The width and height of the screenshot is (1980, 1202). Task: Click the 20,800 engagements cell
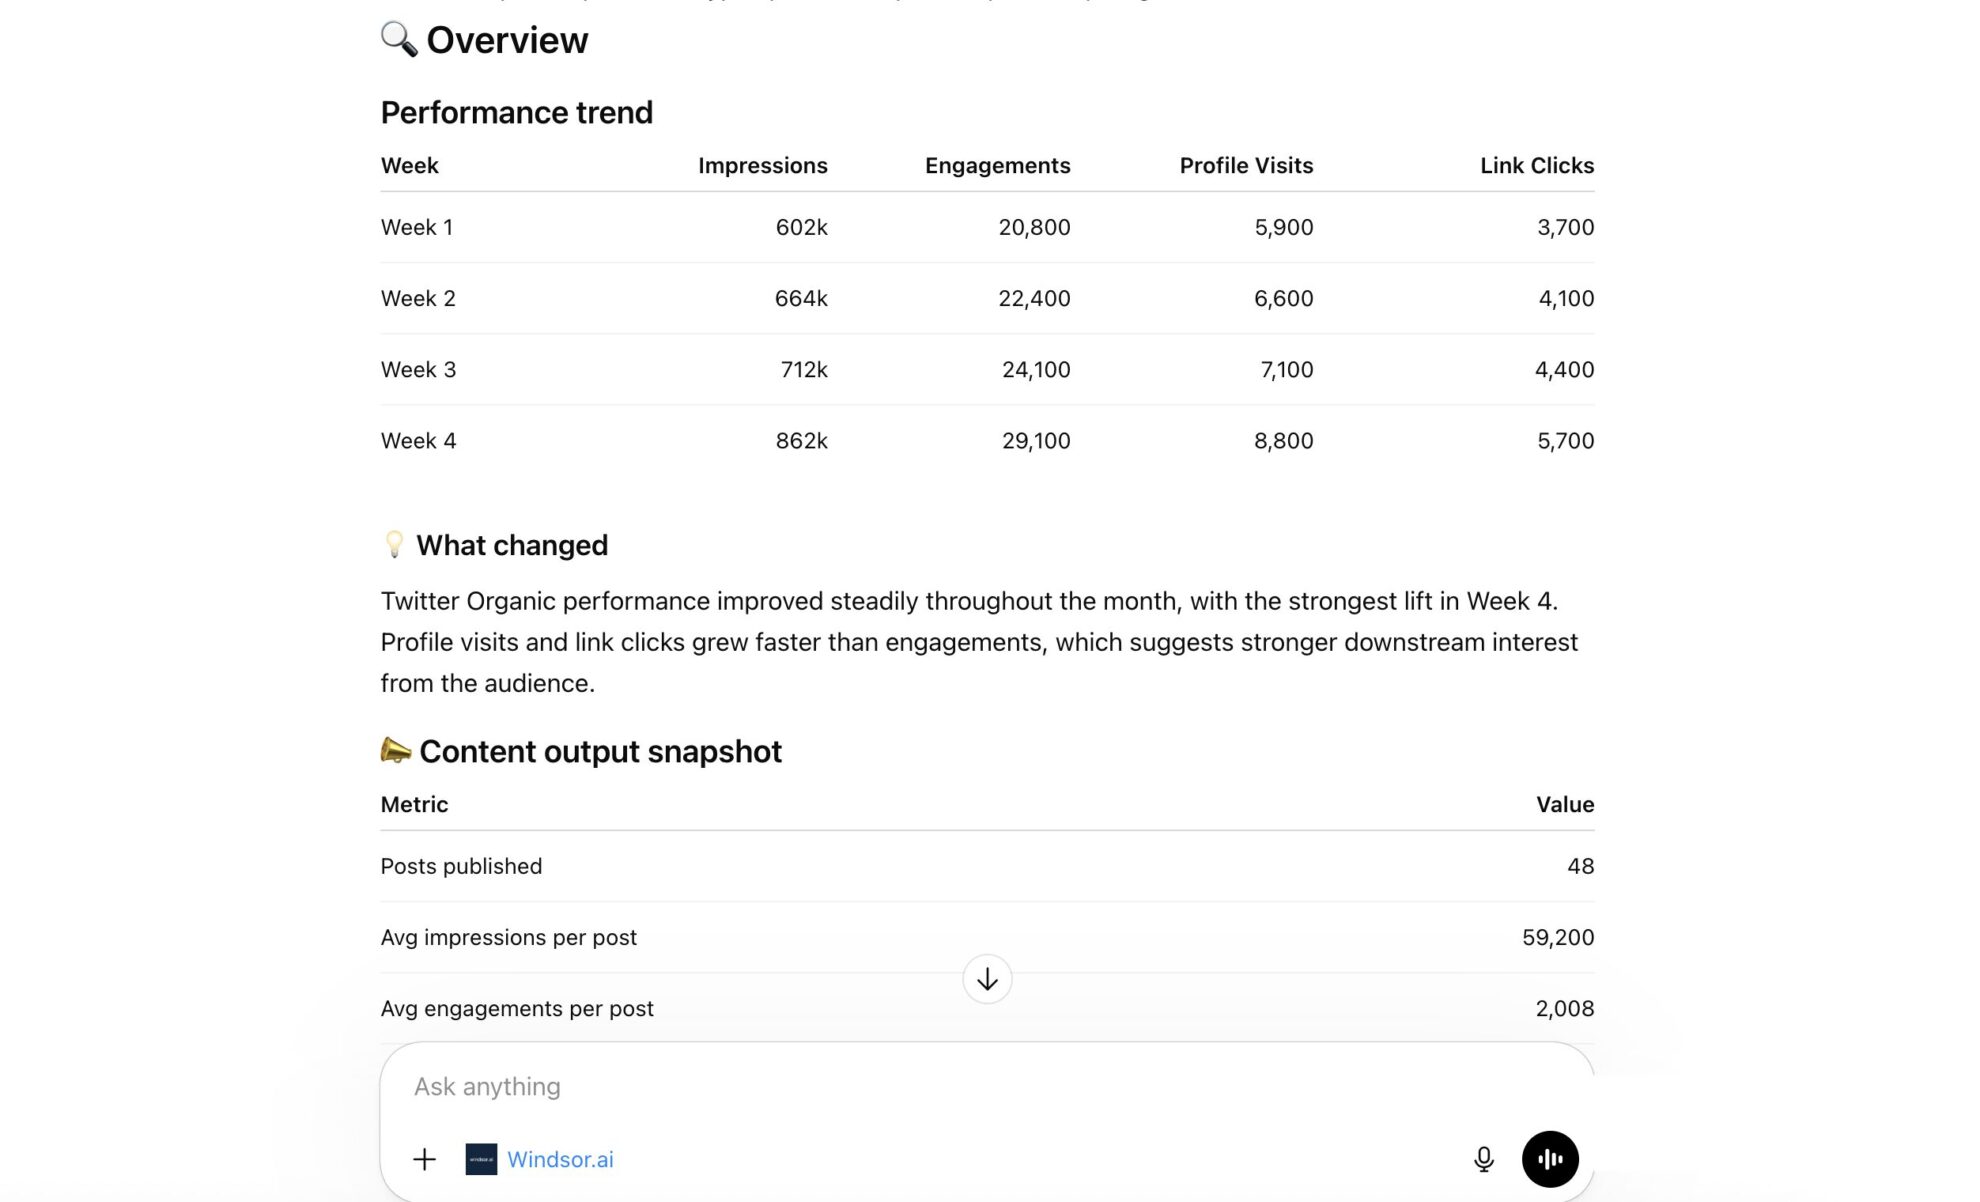click(1034, 227)
